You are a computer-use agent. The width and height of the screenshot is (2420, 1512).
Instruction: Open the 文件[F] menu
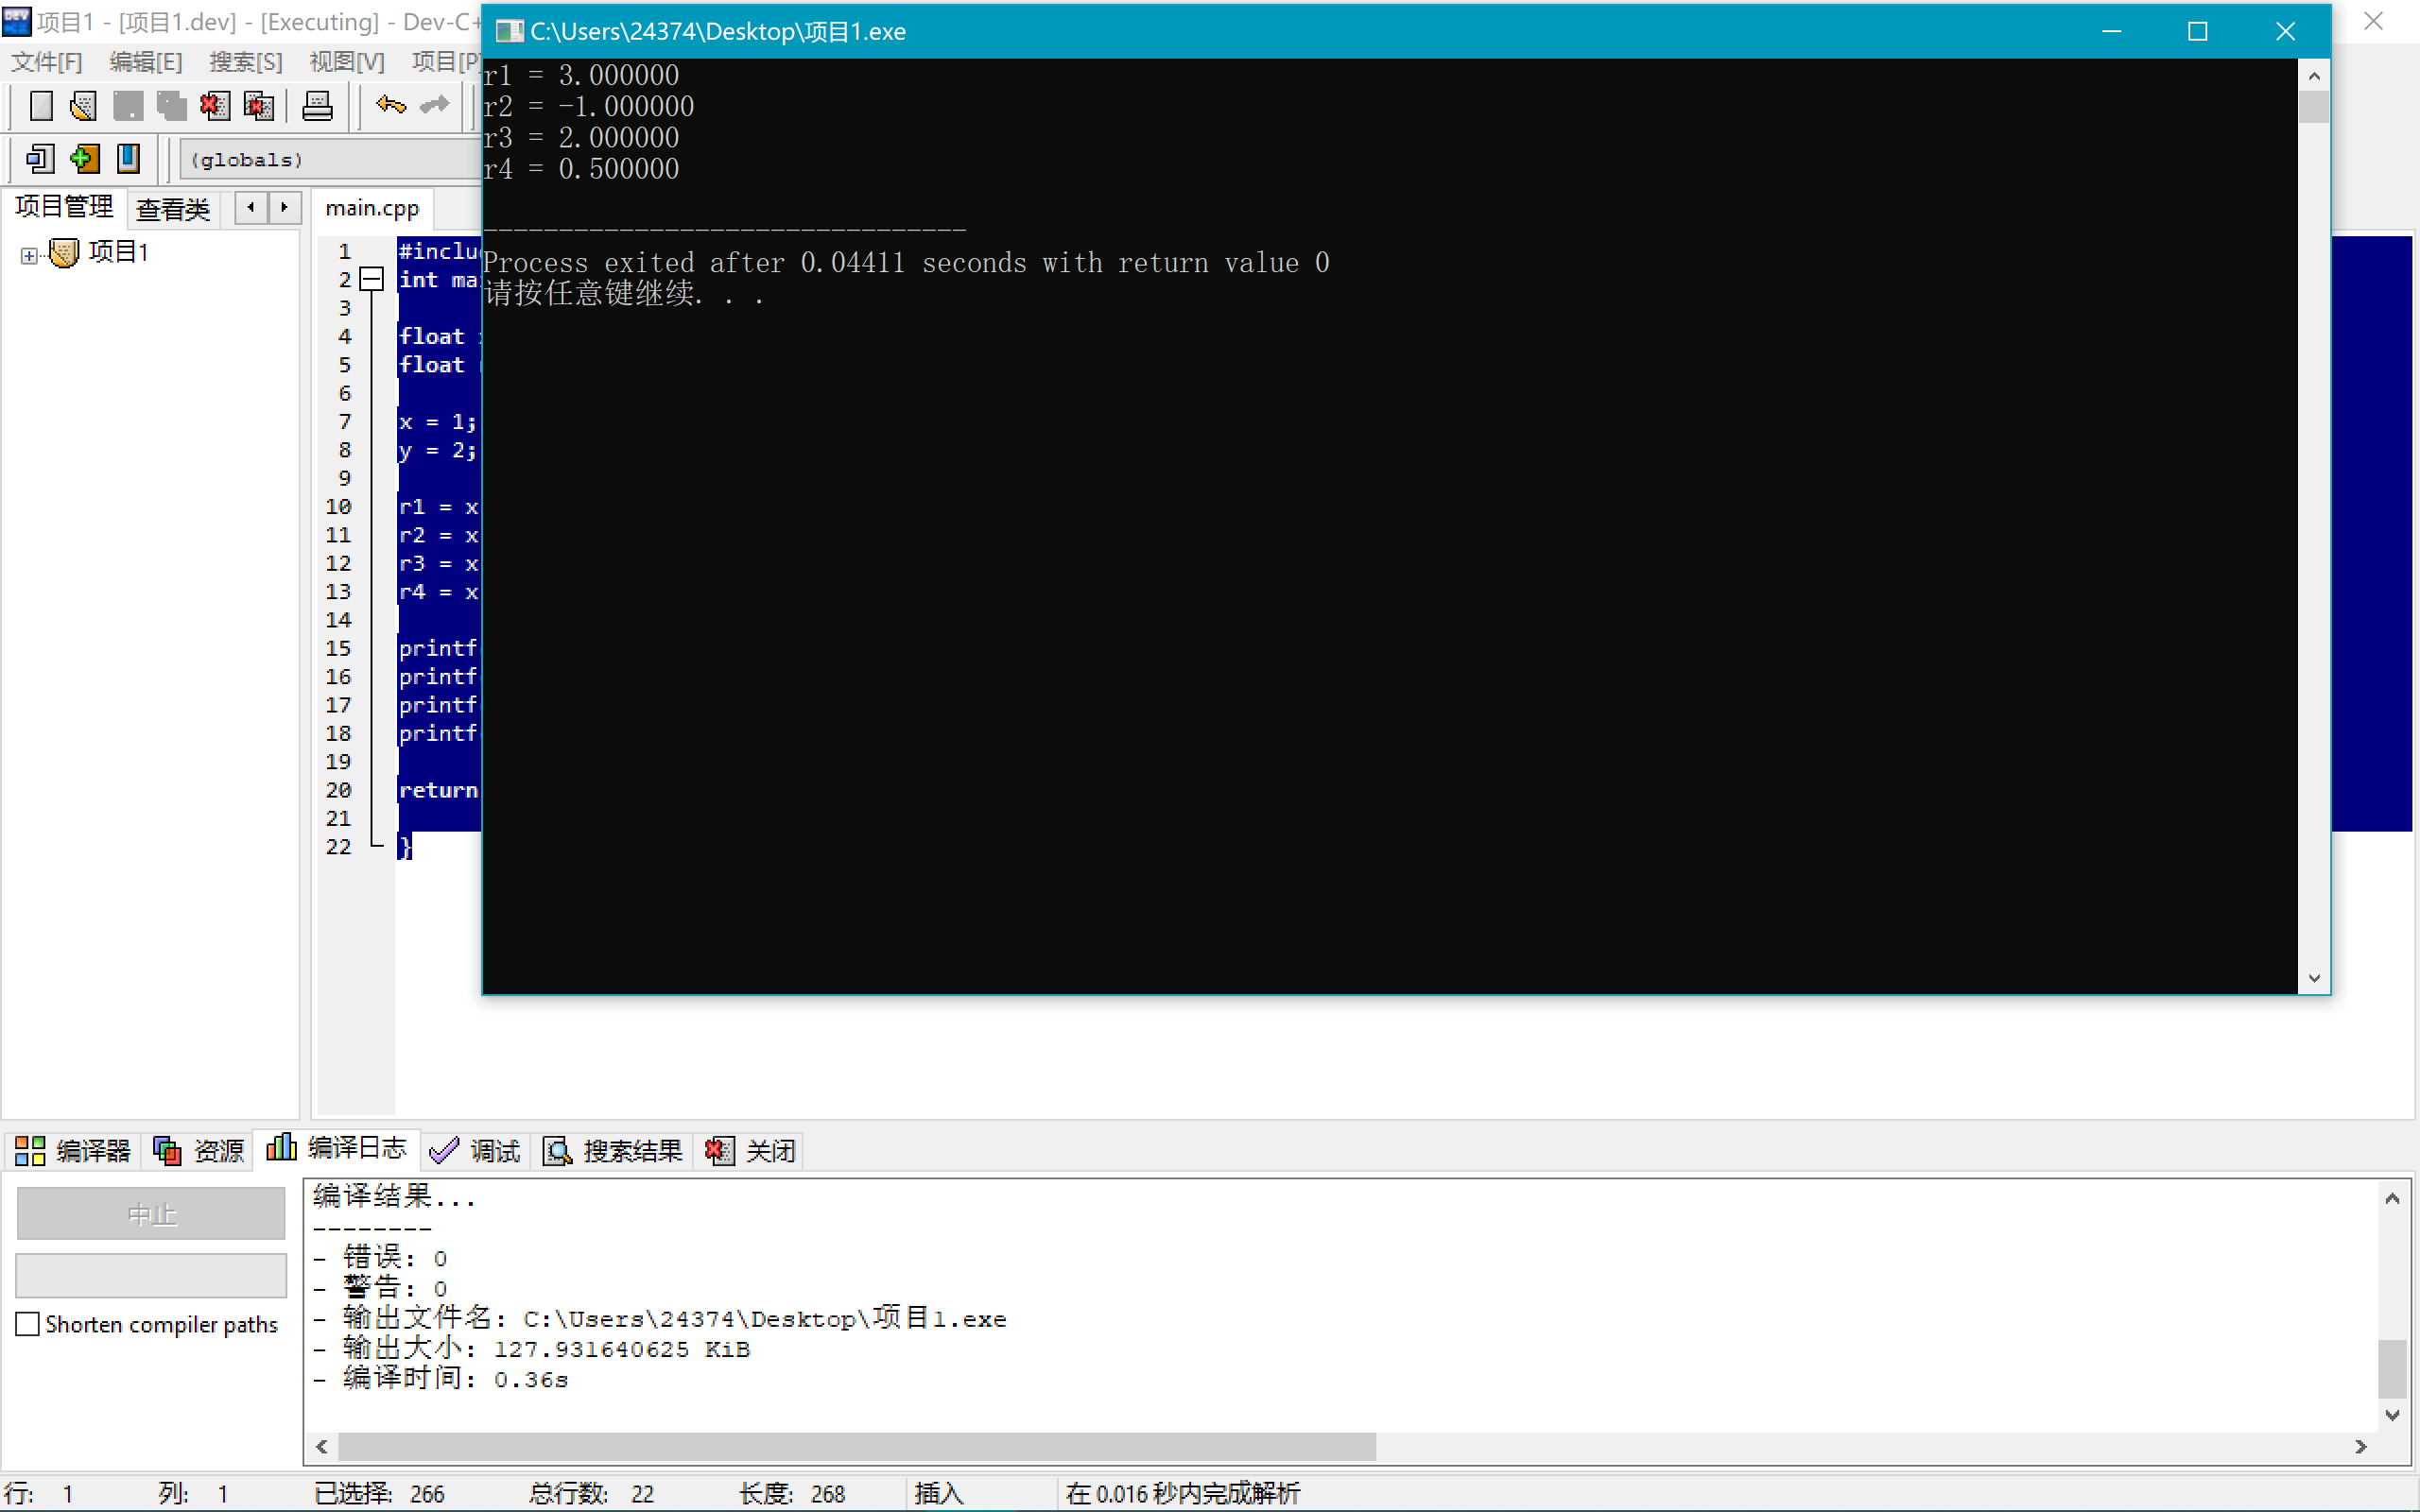[47, 62]
